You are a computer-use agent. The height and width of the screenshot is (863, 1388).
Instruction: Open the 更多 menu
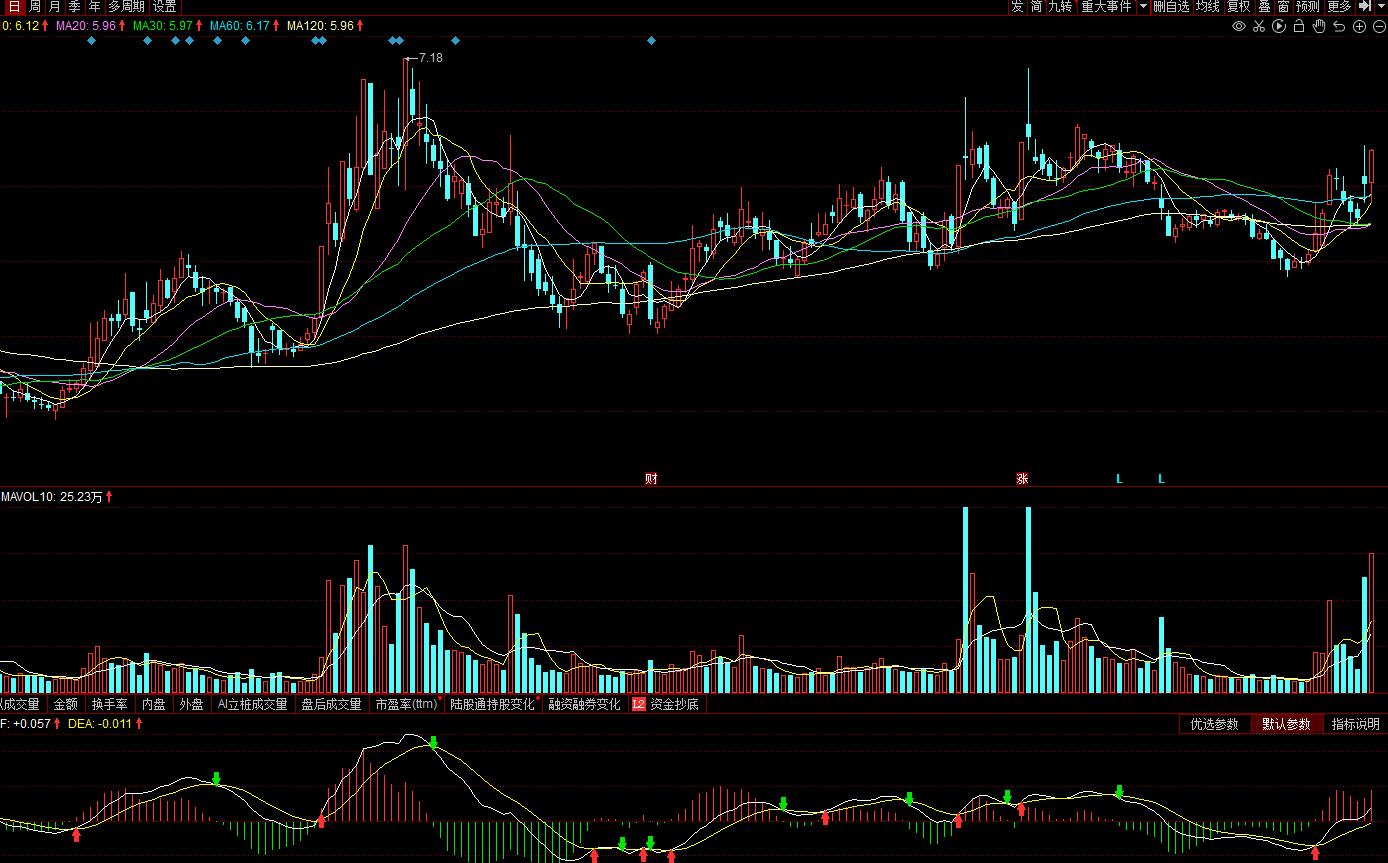(x=1338, y=6)
